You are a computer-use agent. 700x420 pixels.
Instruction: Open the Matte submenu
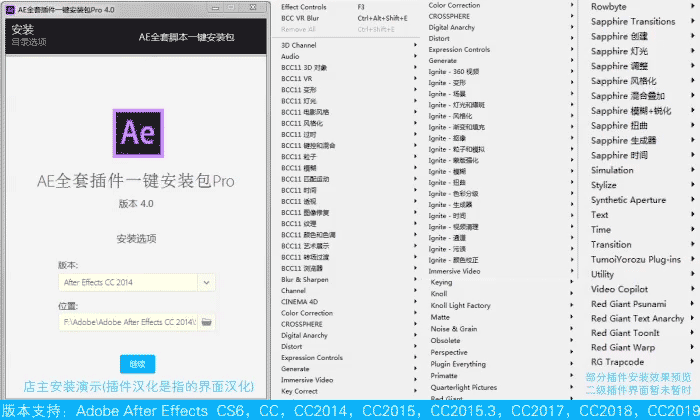pos(440,317)
